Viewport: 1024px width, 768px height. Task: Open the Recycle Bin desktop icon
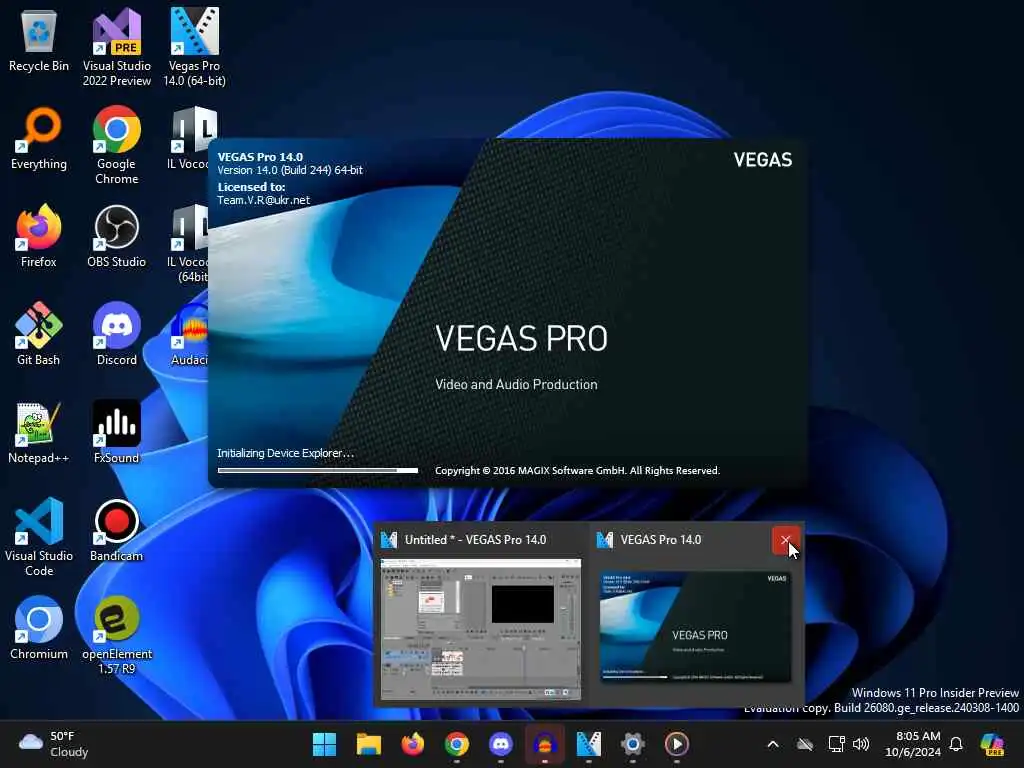click(x=39, y=41)
